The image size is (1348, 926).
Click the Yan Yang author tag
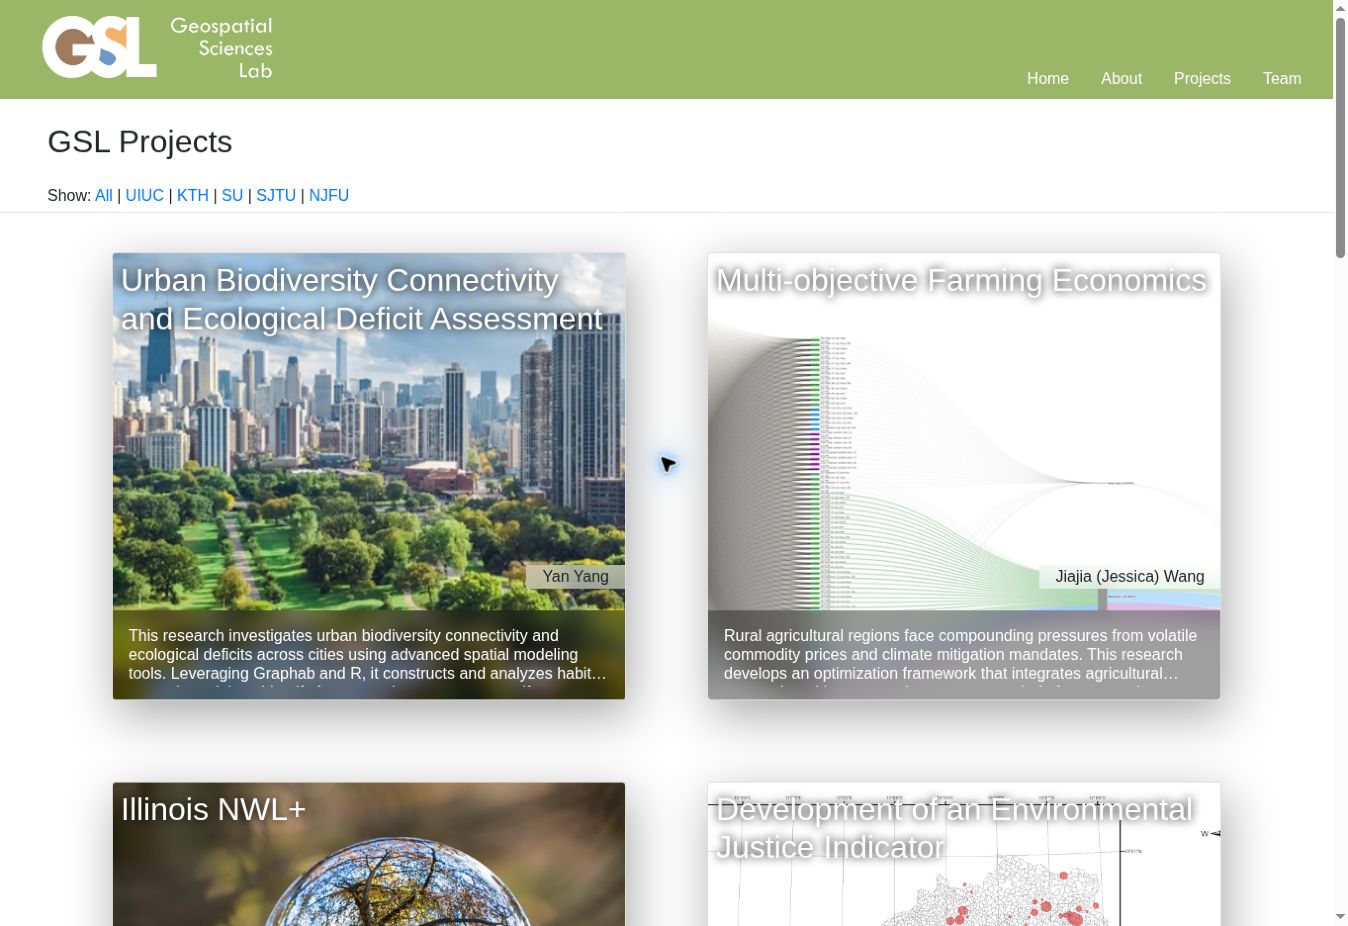tap(575, 577)
